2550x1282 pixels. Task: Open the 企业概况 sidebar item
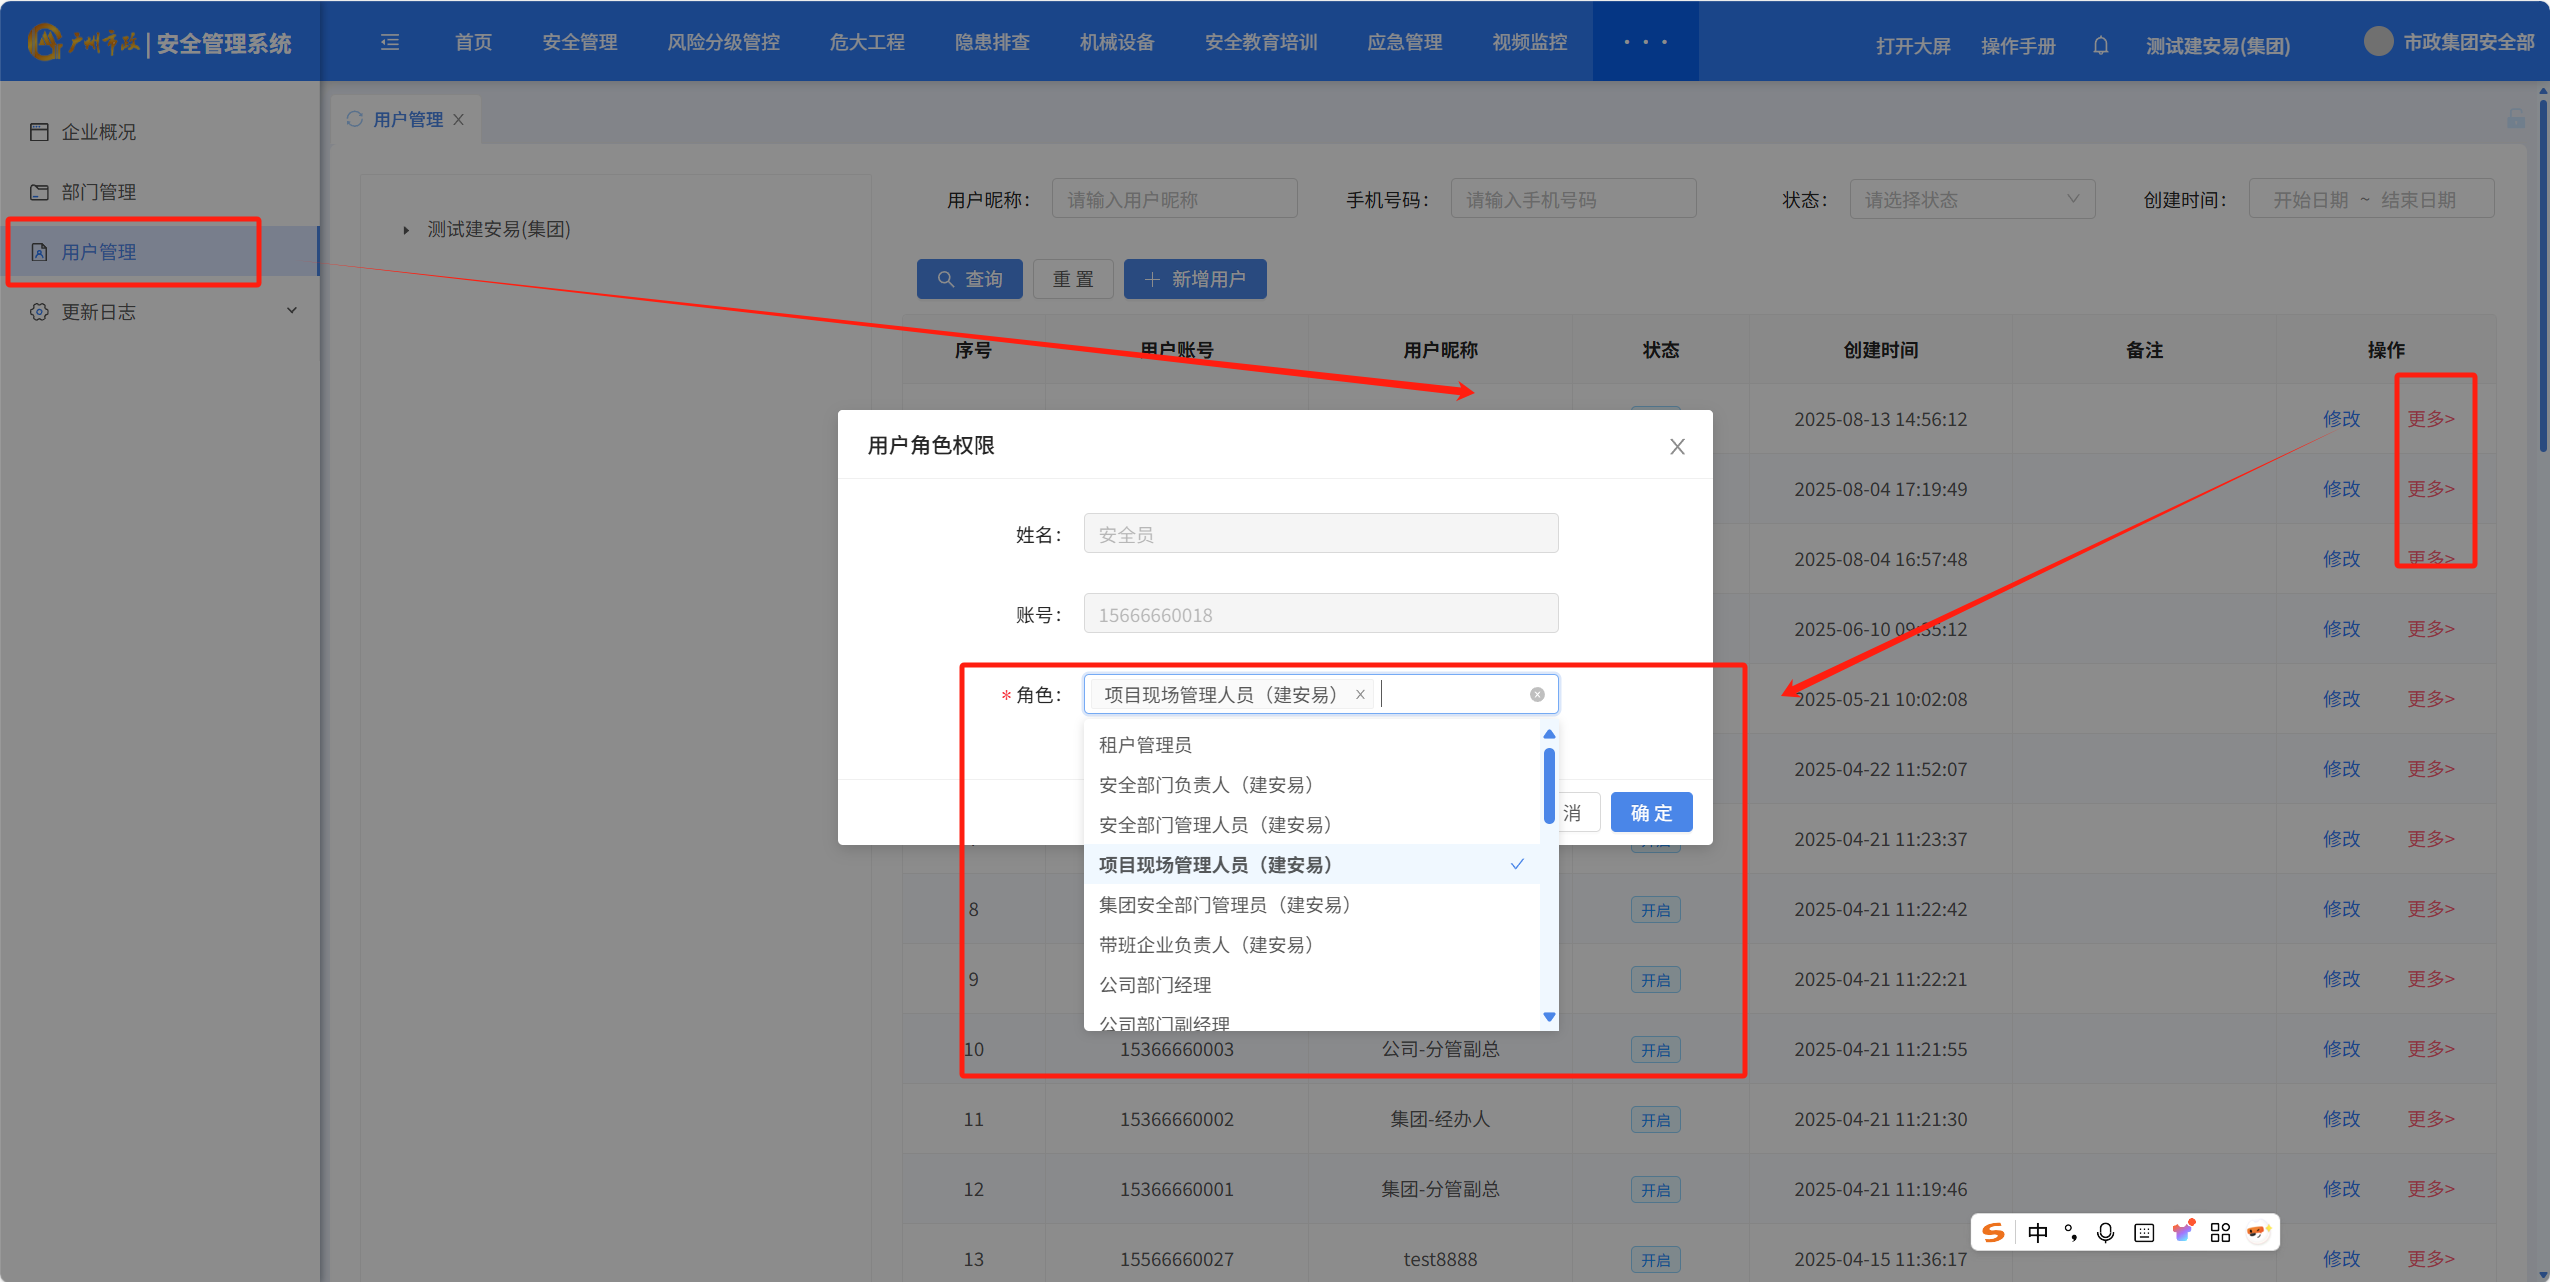(98, 132)
